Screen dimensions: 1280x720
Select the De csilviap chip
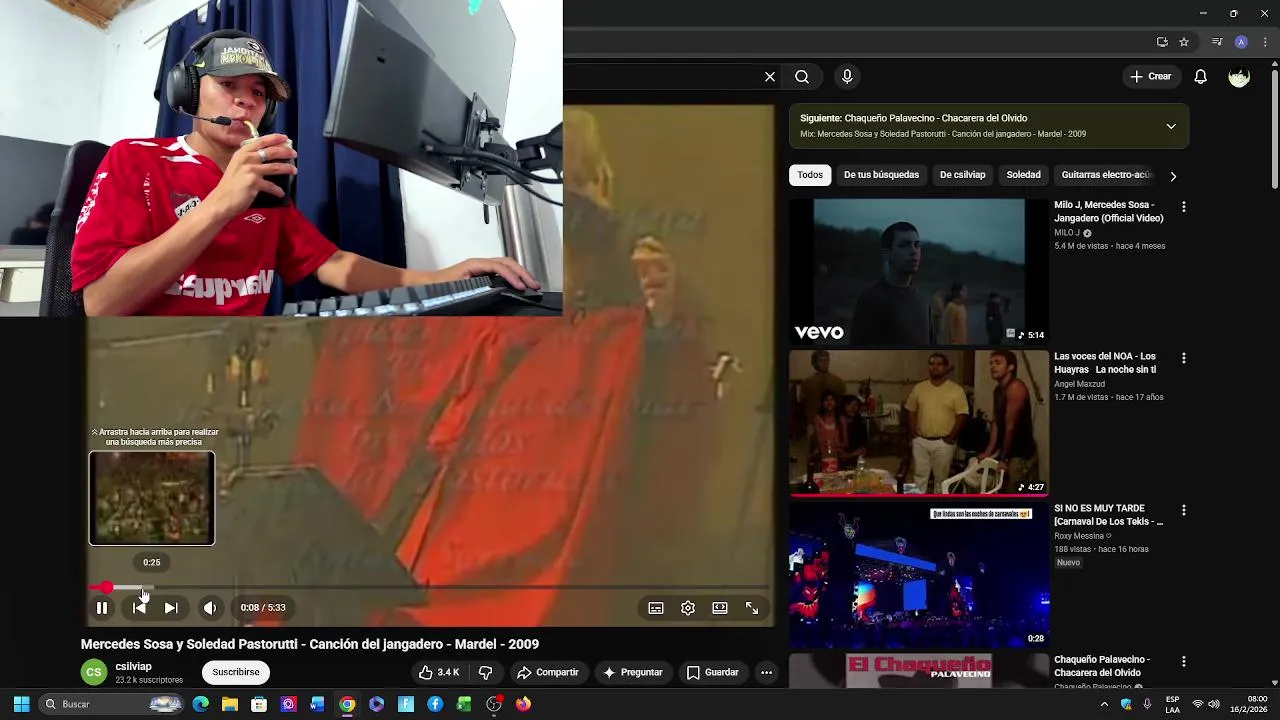pos(962,175)
